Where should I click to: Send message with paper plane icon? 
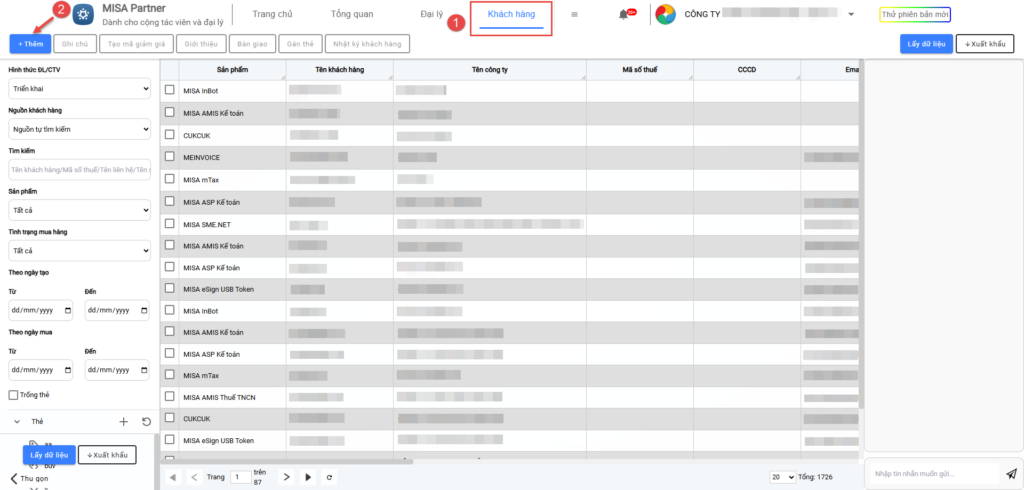coord(1011,474)
